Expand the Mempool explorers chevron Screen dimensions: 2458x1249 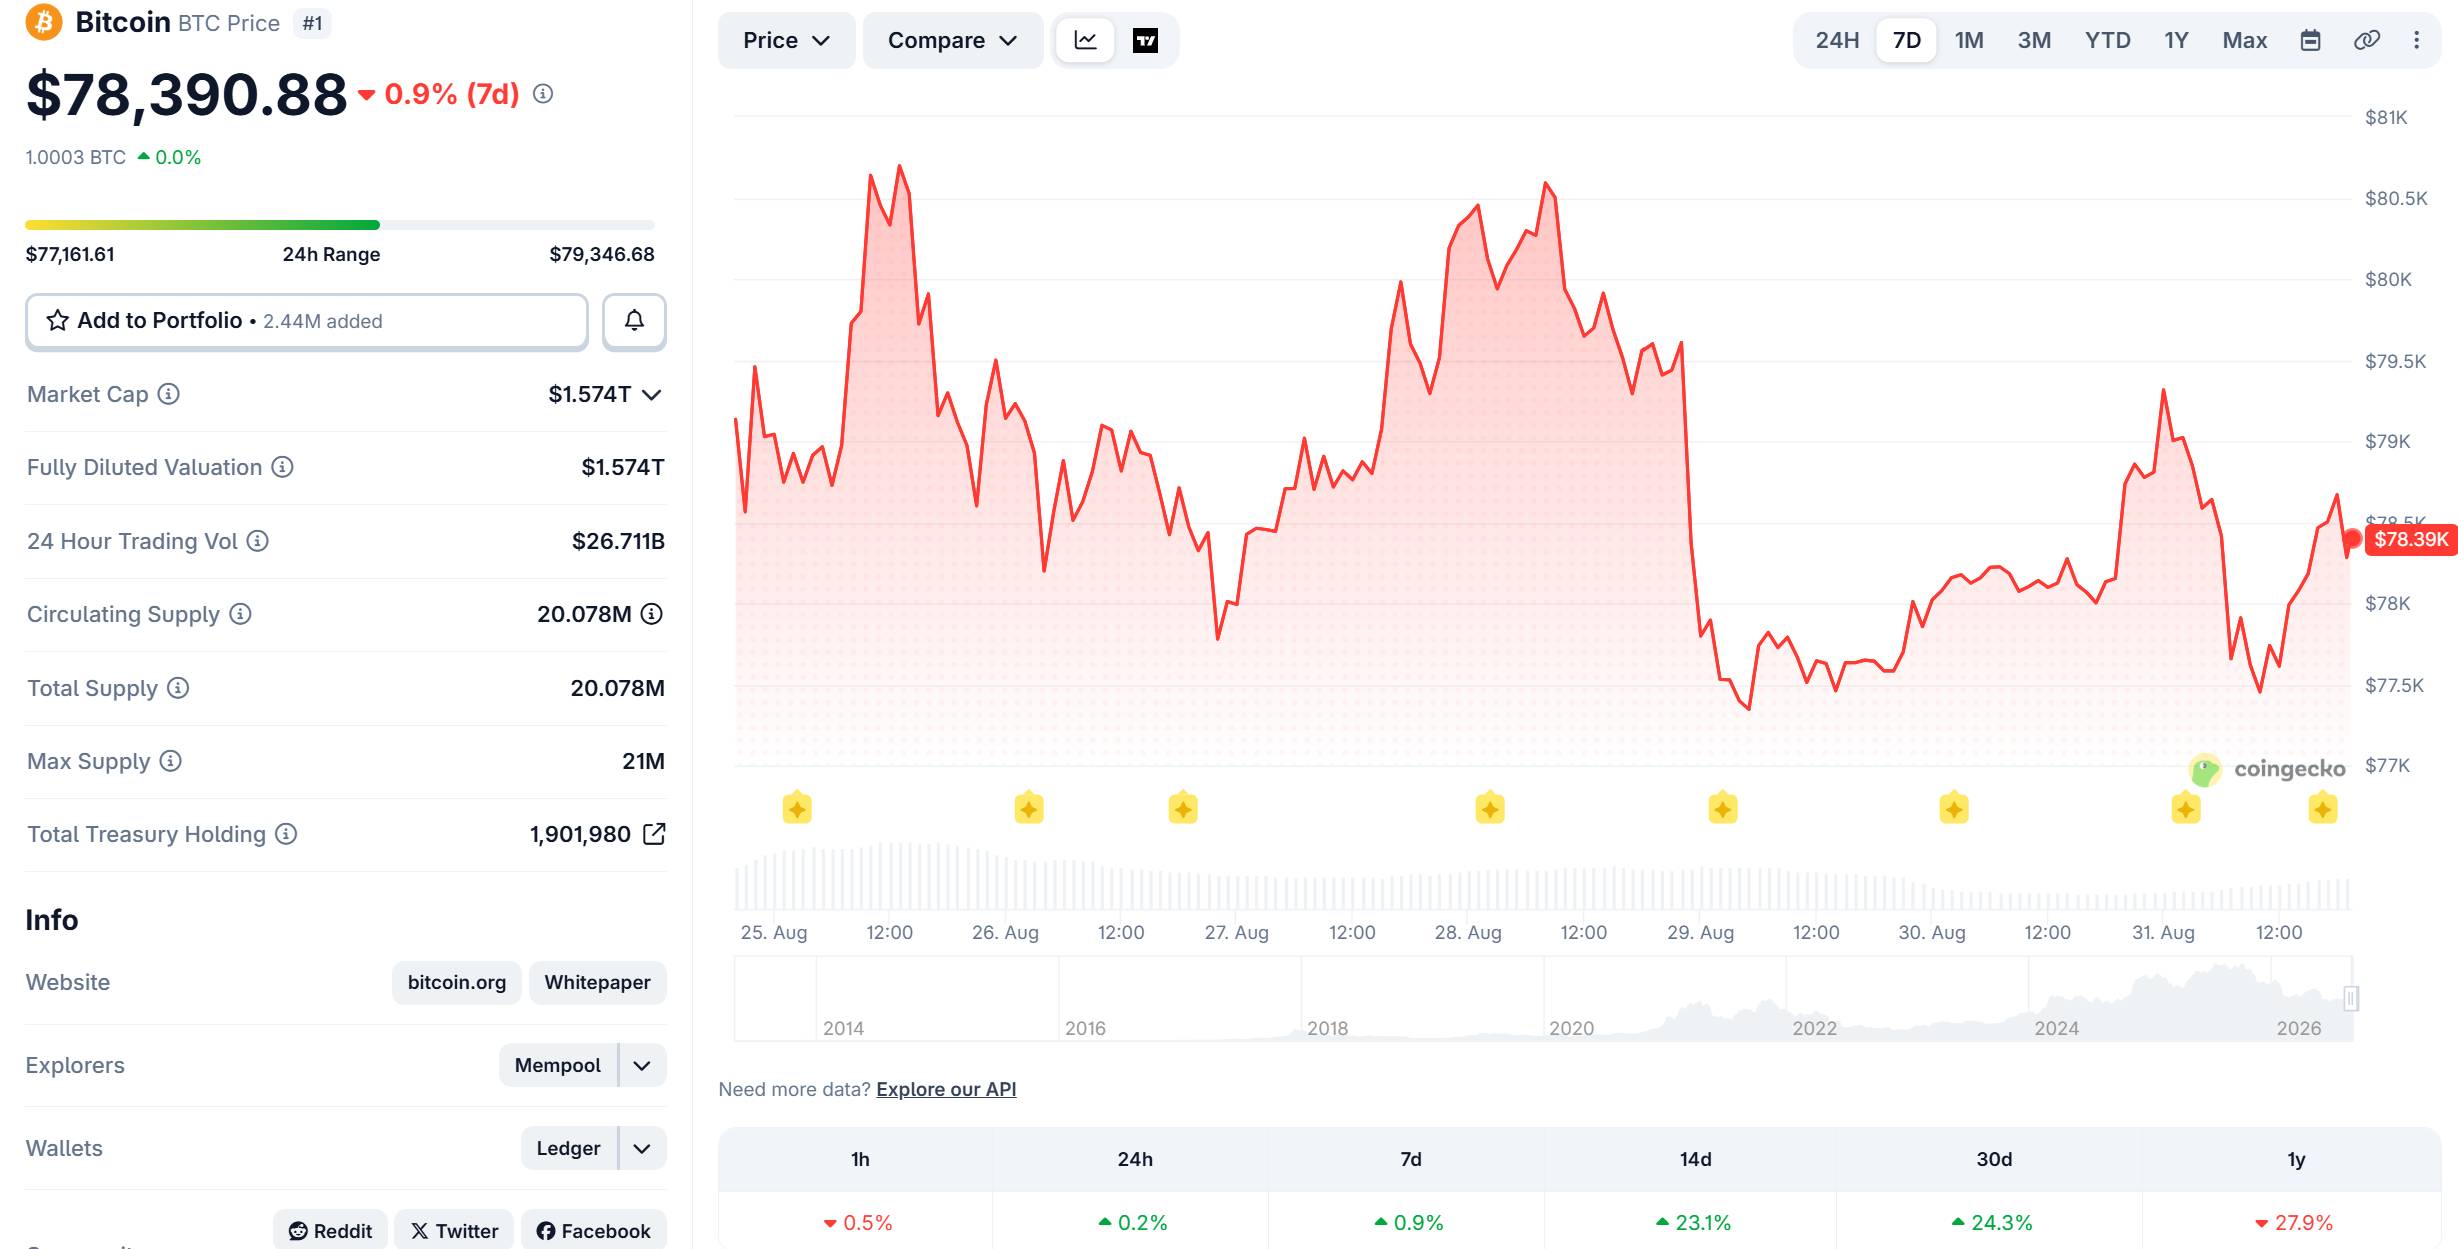pos(642,1065)
